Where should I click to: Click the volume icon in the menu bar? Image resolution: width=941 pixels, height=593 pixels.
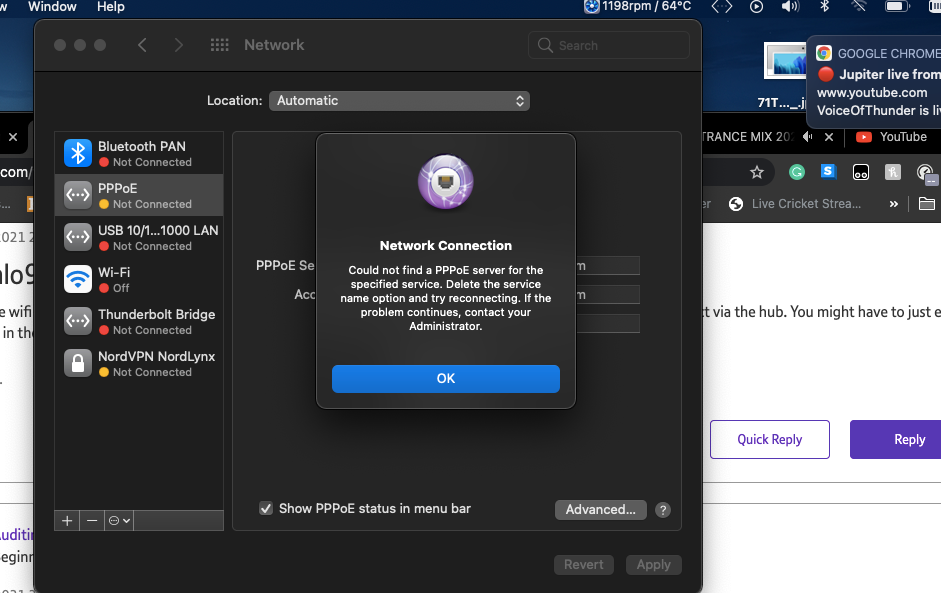coord(790,7)
